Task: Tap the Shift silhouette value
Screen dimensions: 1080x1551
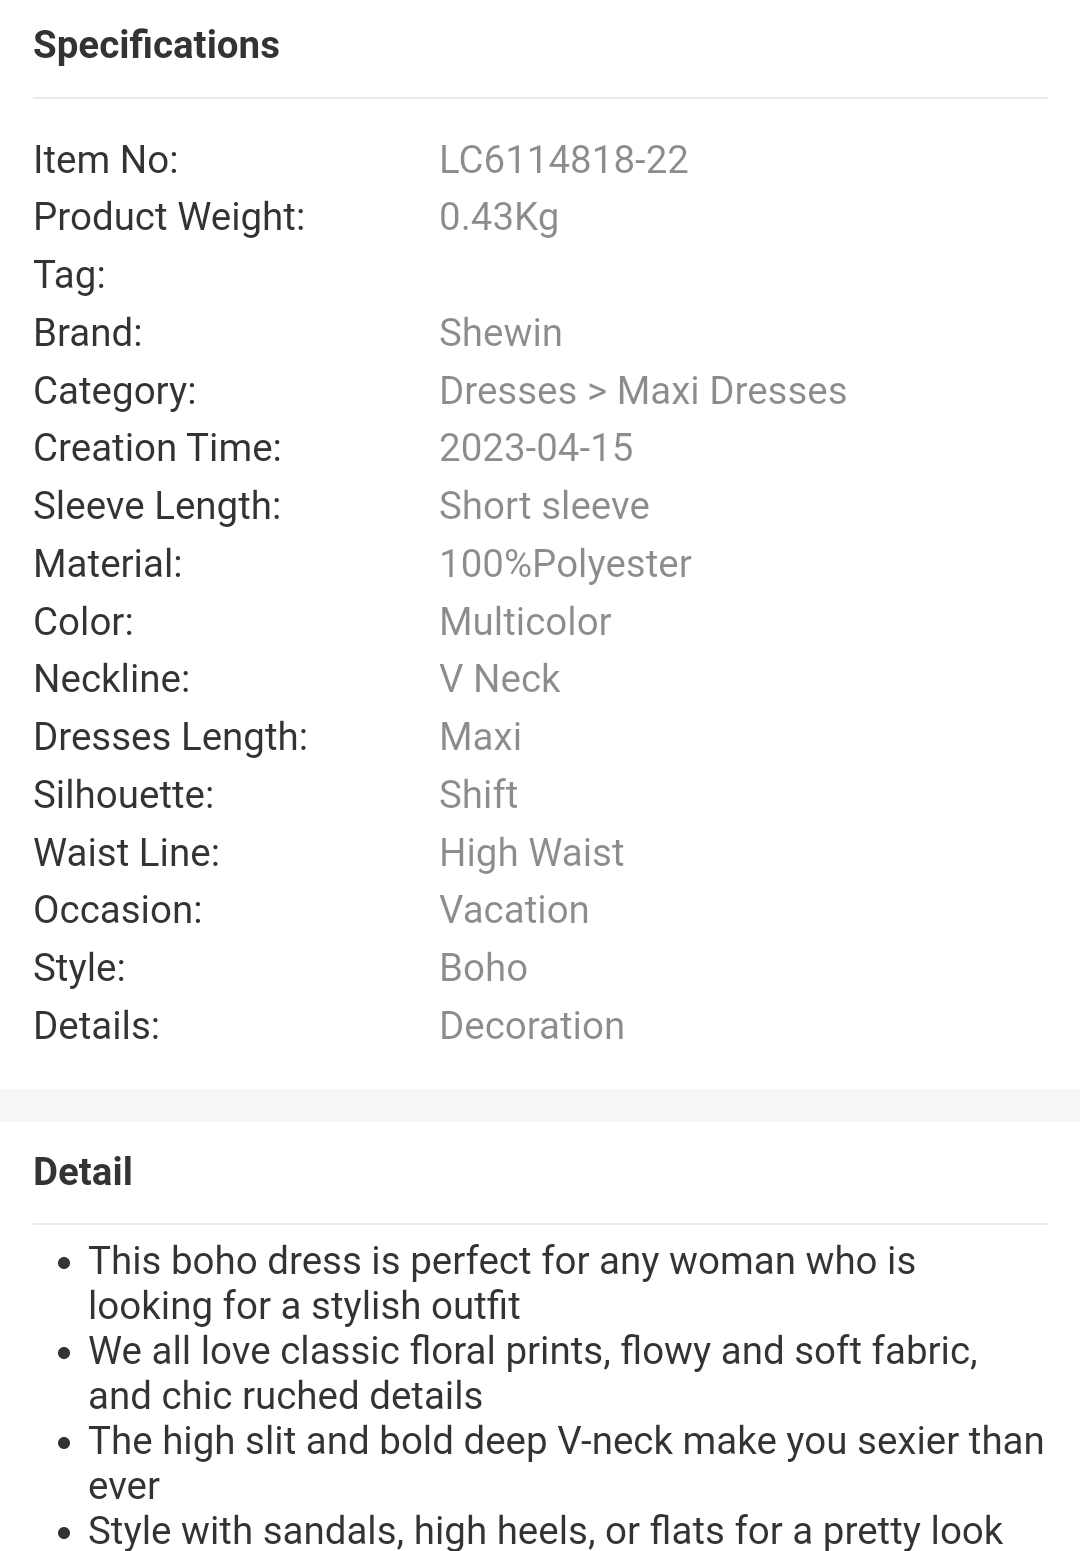Action: 478,795
